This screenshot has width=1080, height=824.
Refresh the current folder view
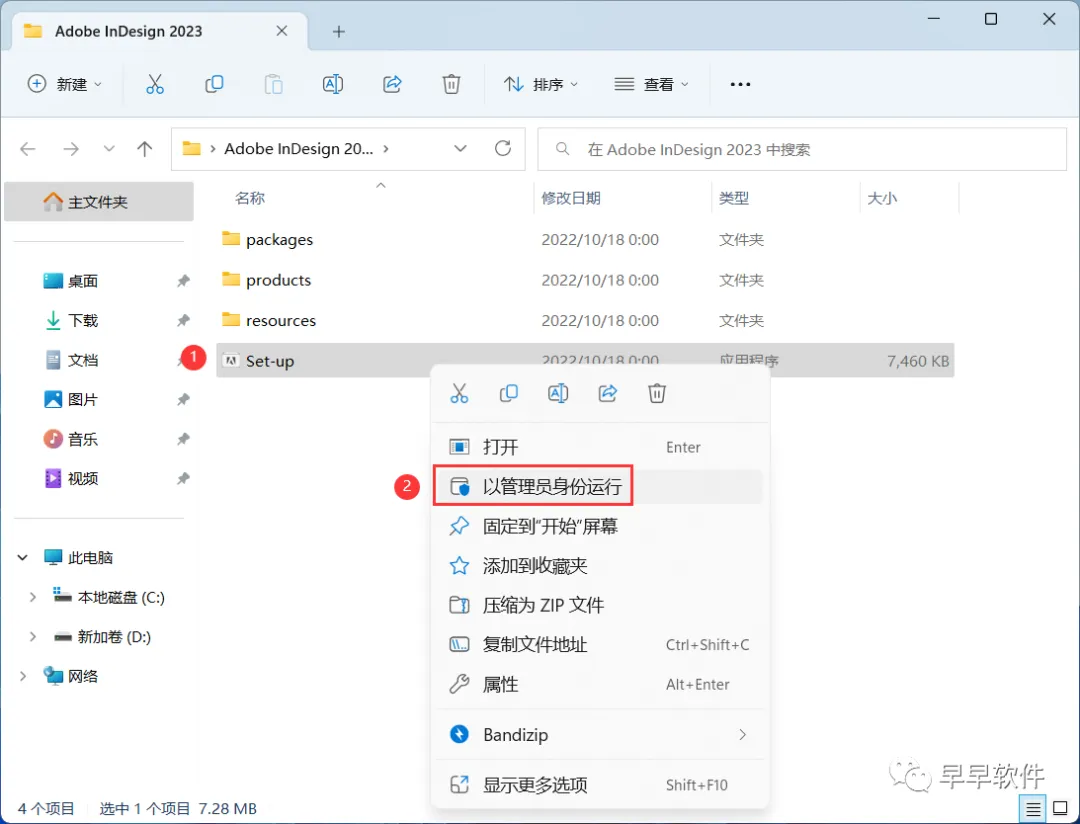[503, 148]
